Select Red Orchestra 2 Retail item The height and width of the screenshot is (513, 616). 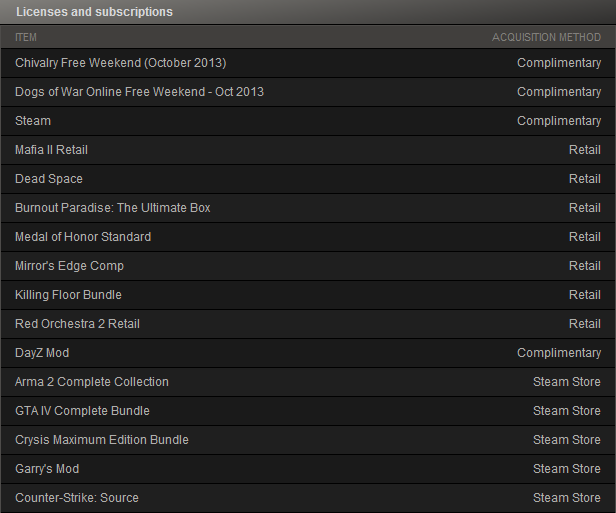click(x=77, y=324)
